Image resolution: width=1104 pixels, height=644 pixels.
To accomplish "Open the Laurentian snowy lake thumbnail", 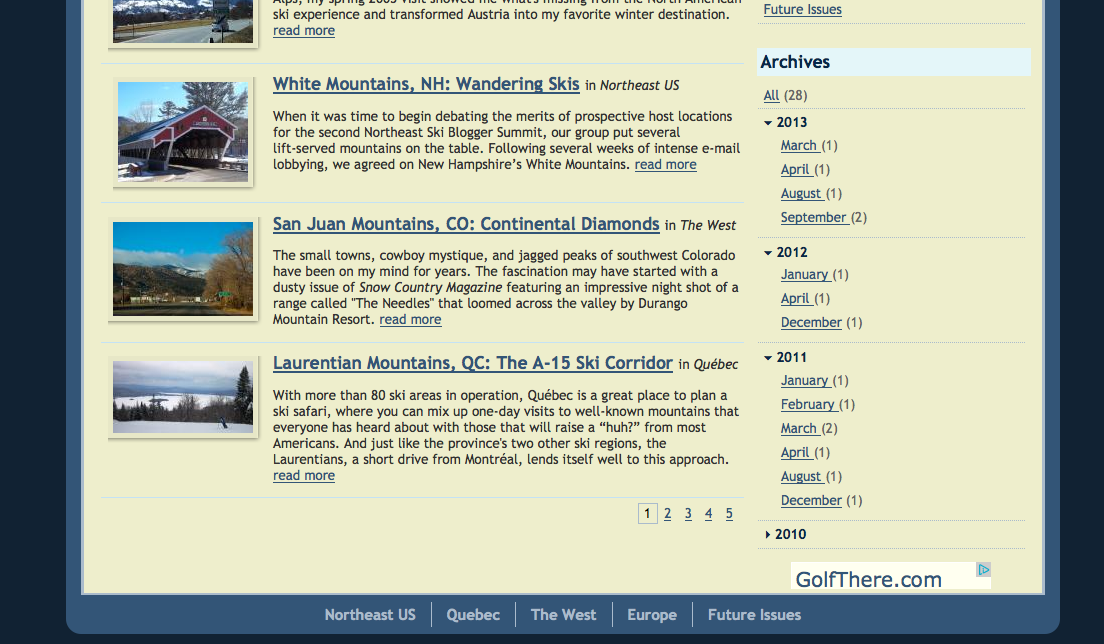I will 183,396.
